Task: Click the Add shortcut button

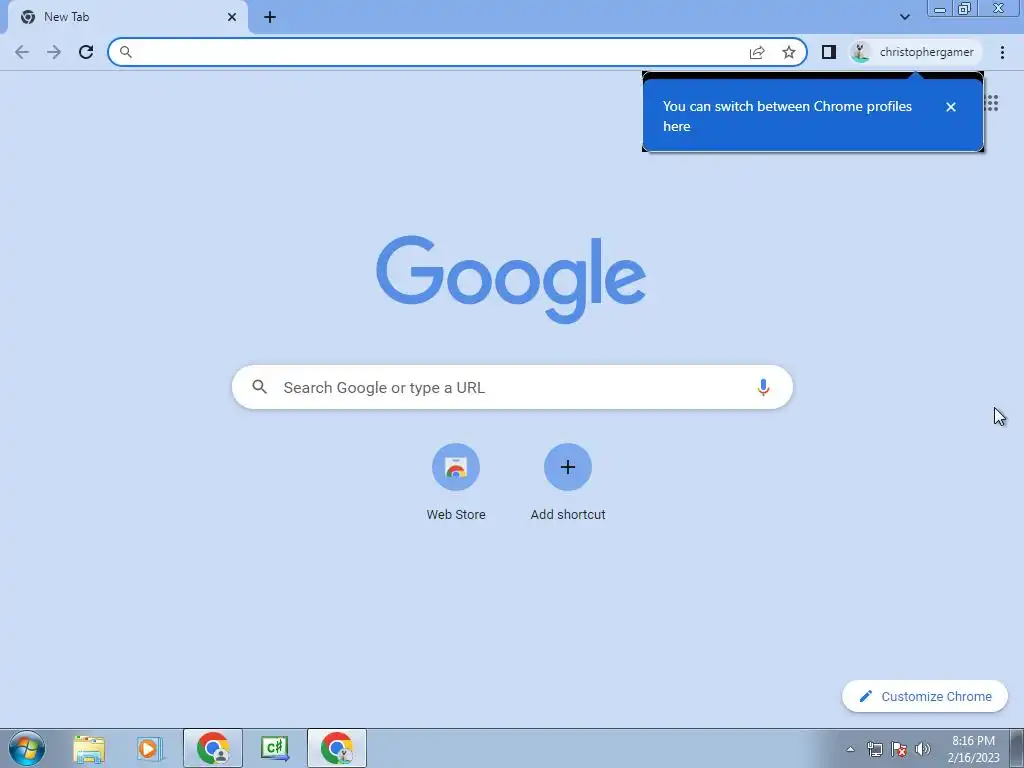Action: 568,482
